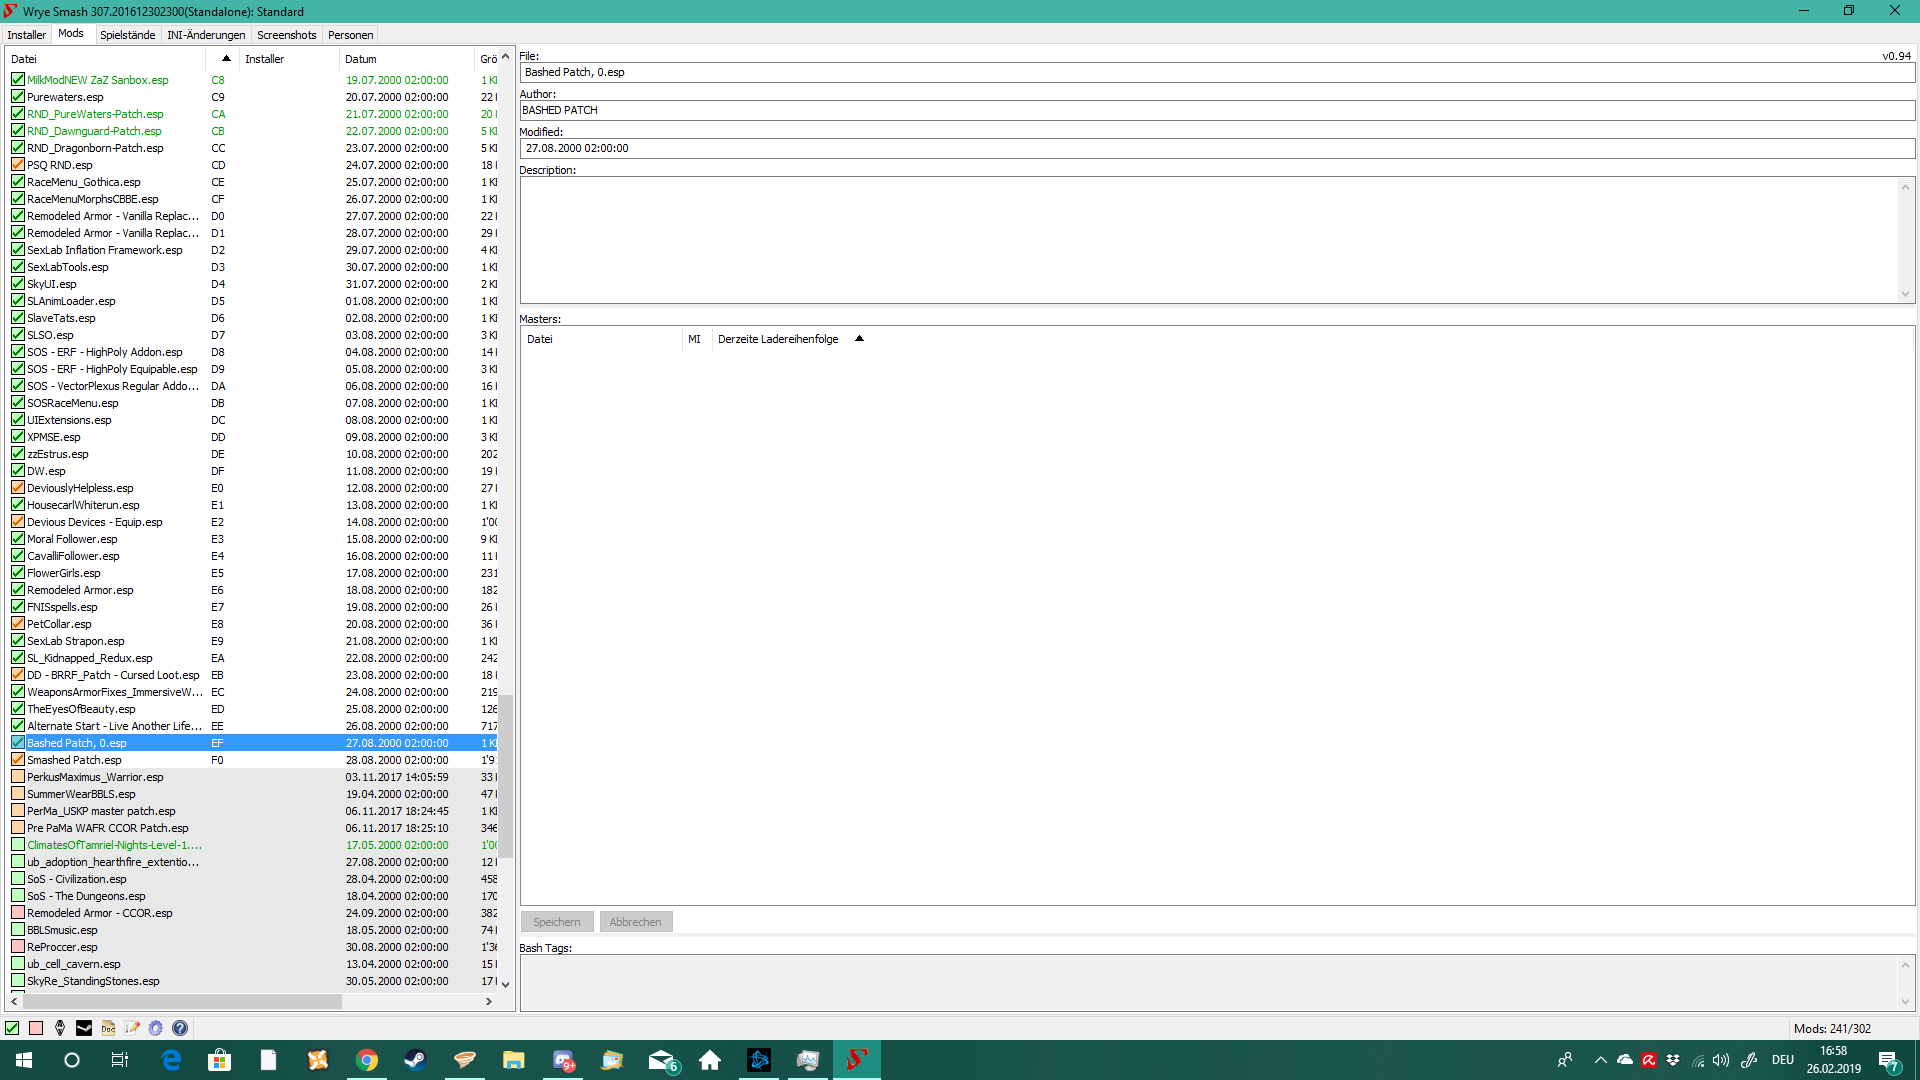Click the Wrye Smash taskbar icon
The height and width of the screenshot is (1080, 1920).
[x=857, y=1060]
